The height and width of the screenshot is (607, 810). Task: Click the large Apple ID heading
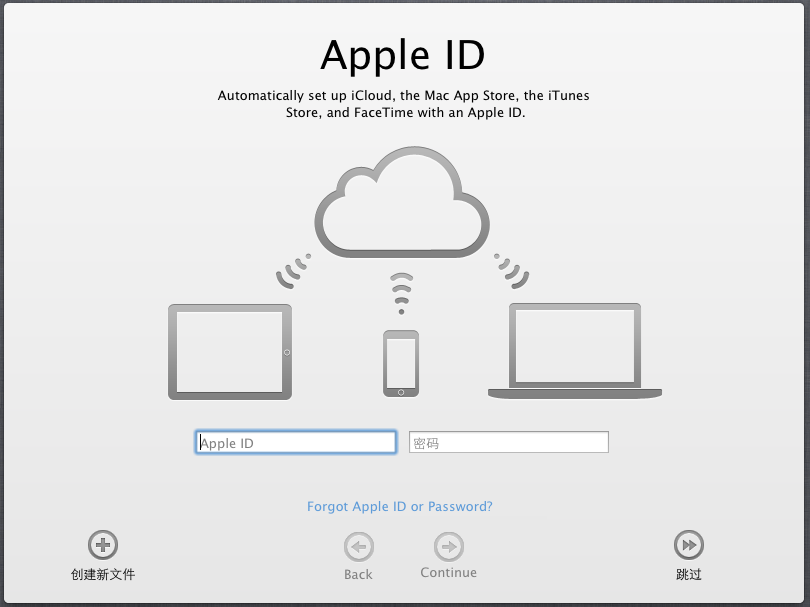click(x=403, y=55)
